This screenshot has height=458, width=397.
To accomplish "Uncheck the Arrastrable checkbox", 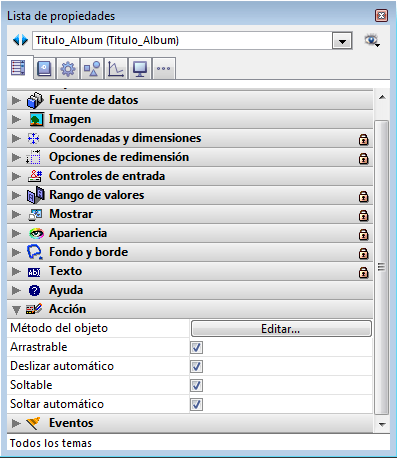I will coord(196,348).
